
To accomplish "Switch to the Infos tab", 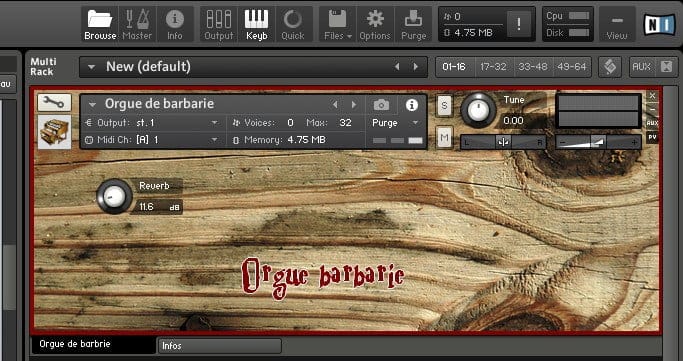I will click(x=219, y=346).
